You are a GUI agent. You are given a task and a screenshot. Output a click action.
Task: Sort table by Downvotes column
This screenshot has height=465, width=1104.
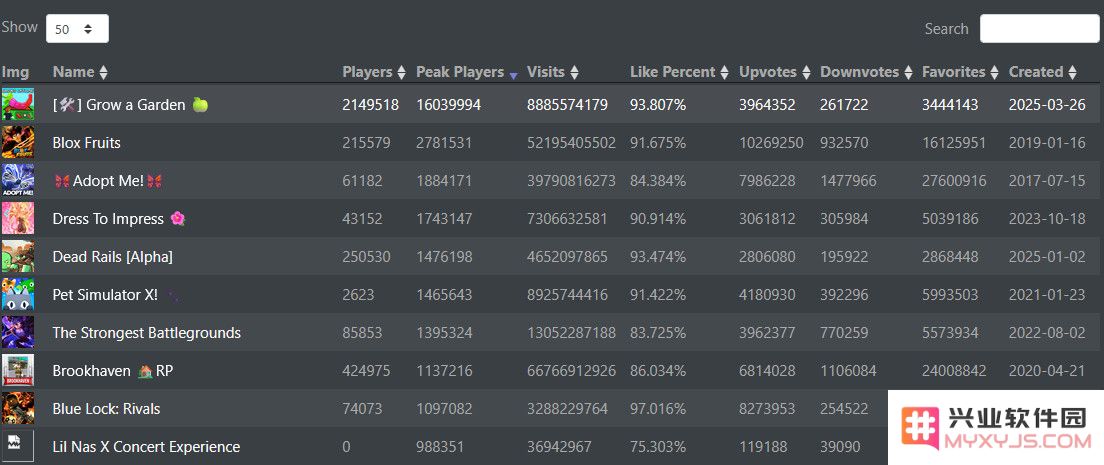point(866,72)
